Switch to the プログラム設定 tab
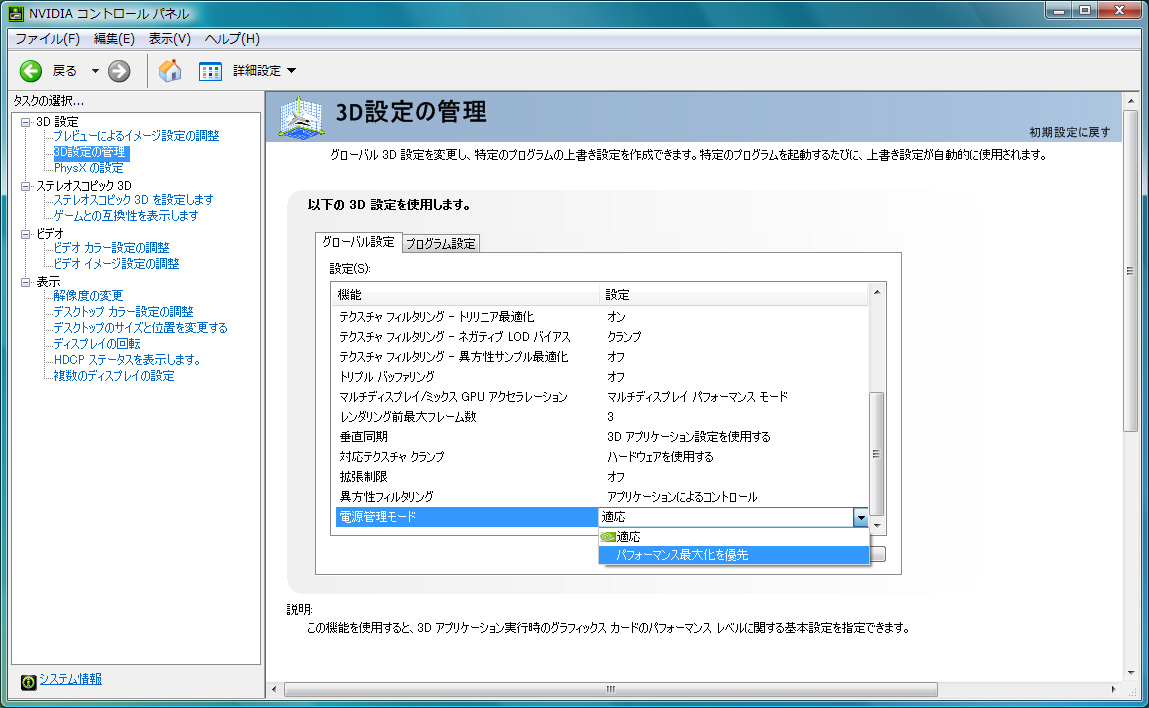The image size is (1149, 708). 441,244
